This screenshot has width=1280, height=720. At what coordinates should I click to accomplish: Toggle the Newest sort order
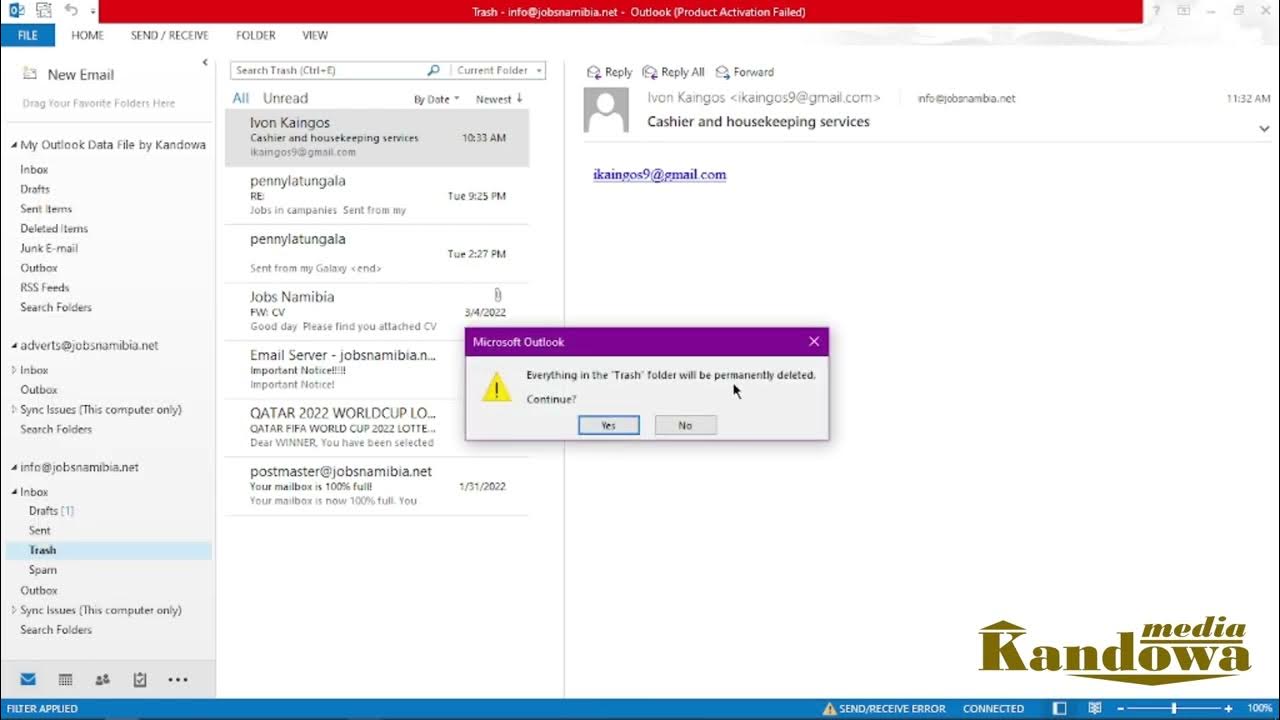coord(499,99)
